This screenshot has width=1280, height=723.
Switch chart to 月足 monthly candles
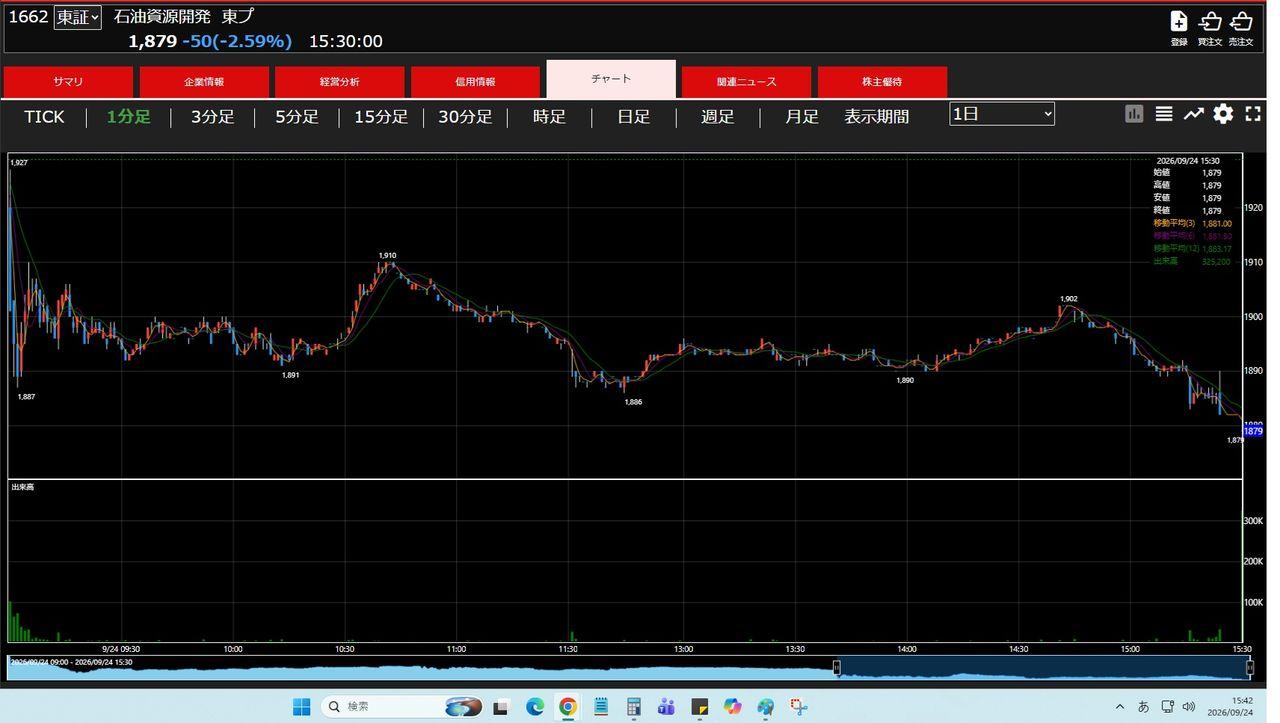(801, 117)
